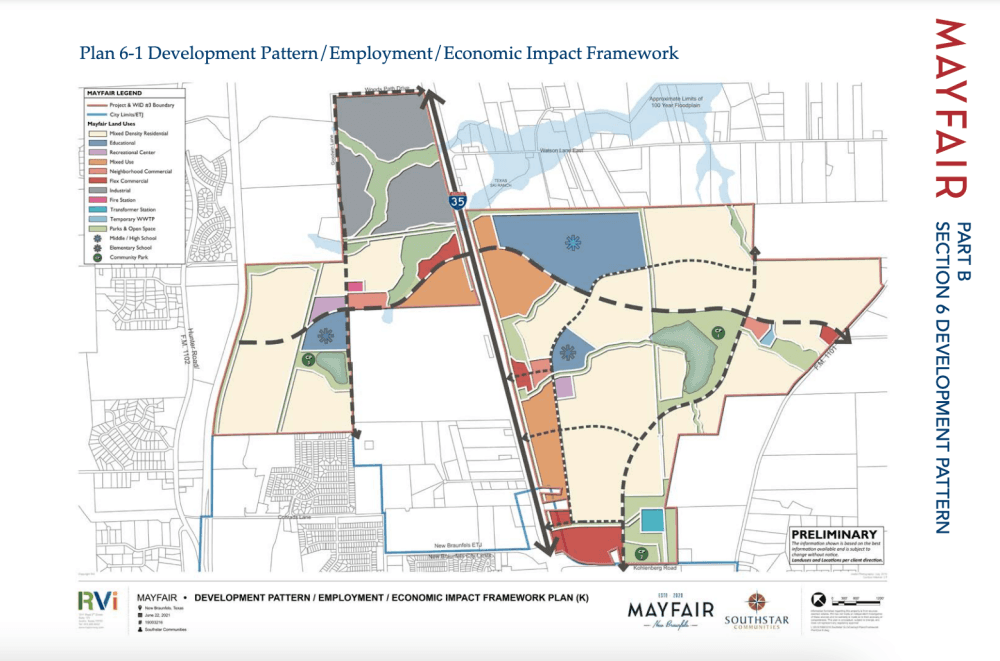Click the Mixed Density Residential legend swatch
Screen dimensions: 1000x661
[x=98, y=133]
